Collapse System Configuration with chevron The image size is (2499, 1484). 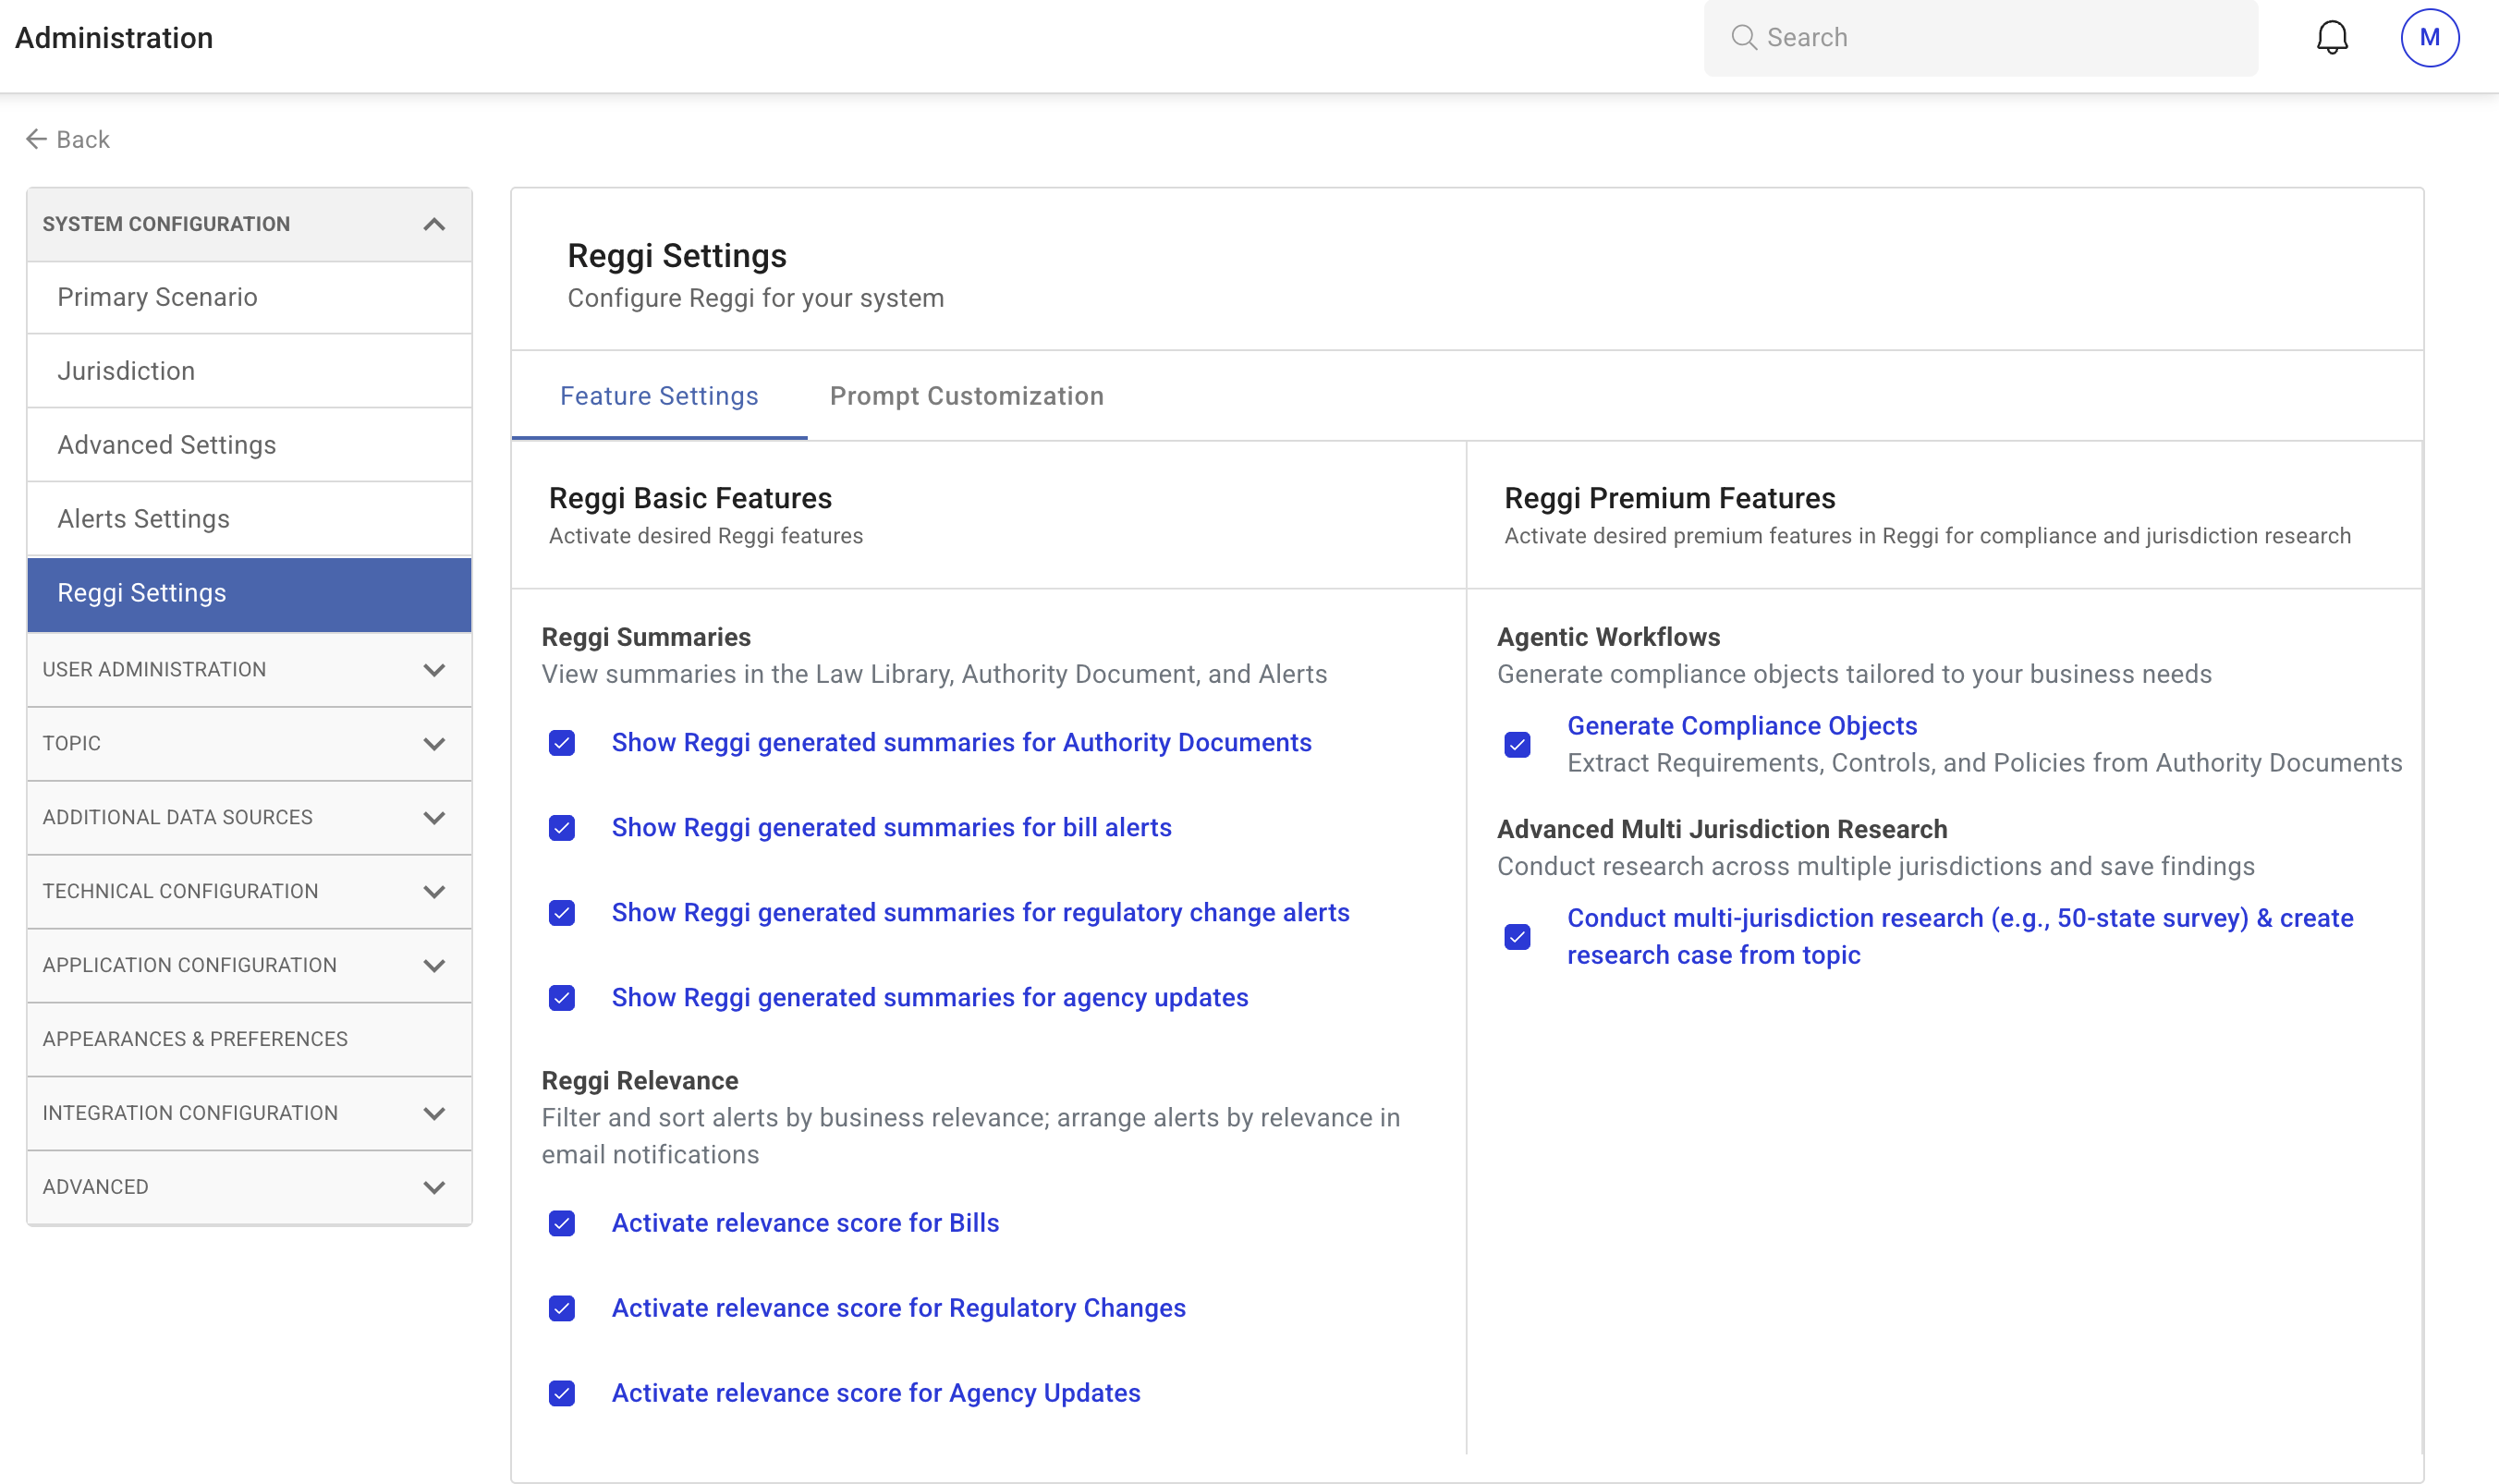click(x=434, y=224)
